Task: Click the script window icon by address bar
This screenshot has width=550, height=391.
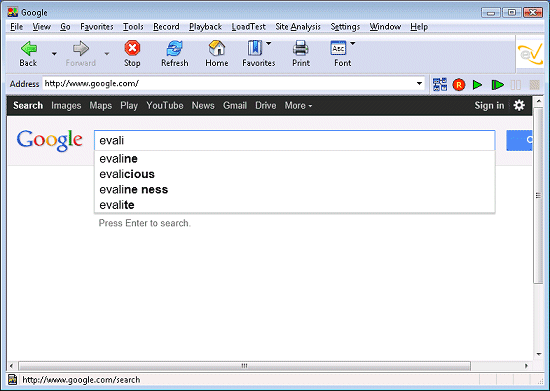Action: click(440, 85)
